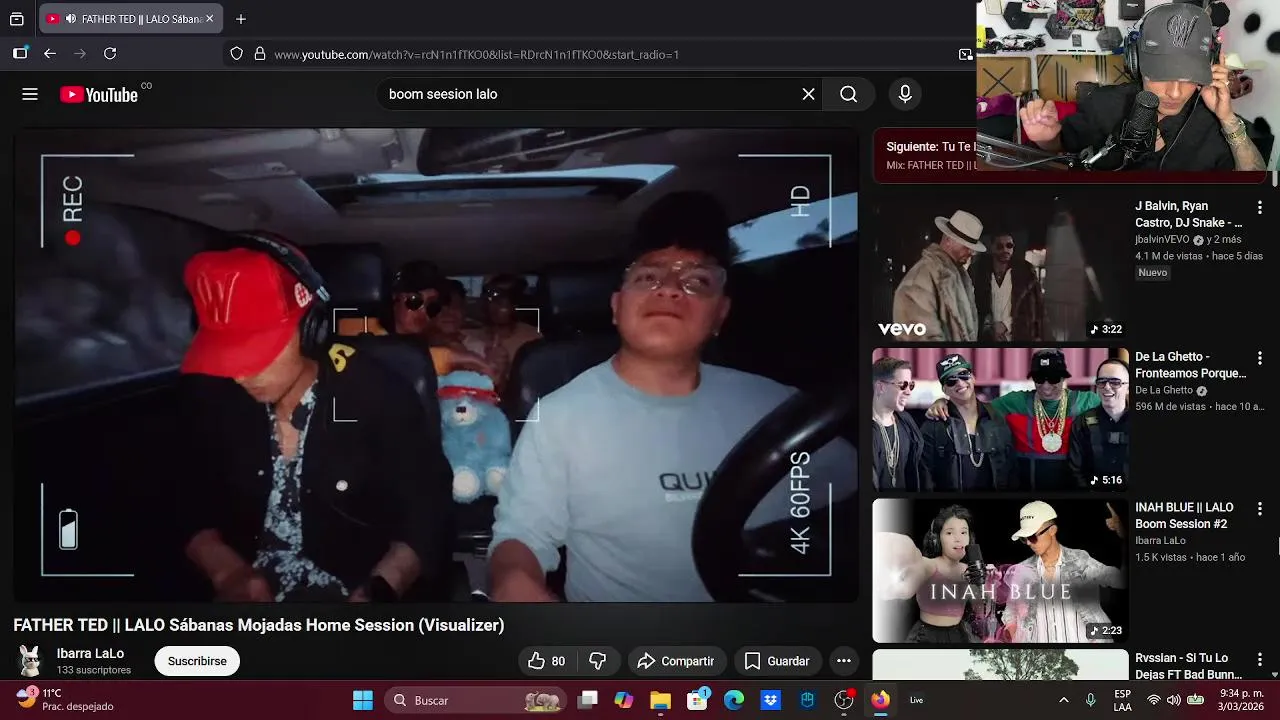Viewport: 1280px width, 720px height.
Task: Dislike the video with the thumbs-down button
Action: coord(598,661)
